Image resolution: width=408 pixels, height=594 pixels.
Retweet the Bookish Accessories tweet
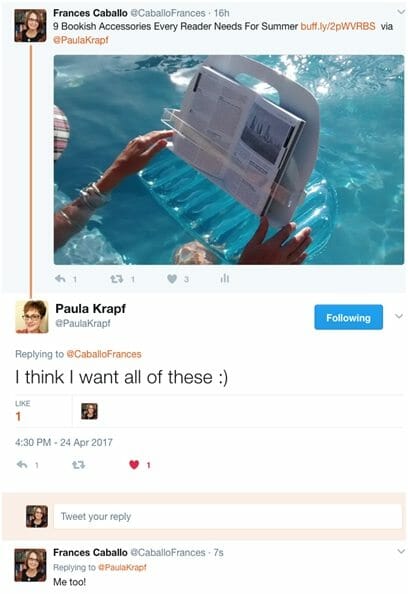coord(116,279)
